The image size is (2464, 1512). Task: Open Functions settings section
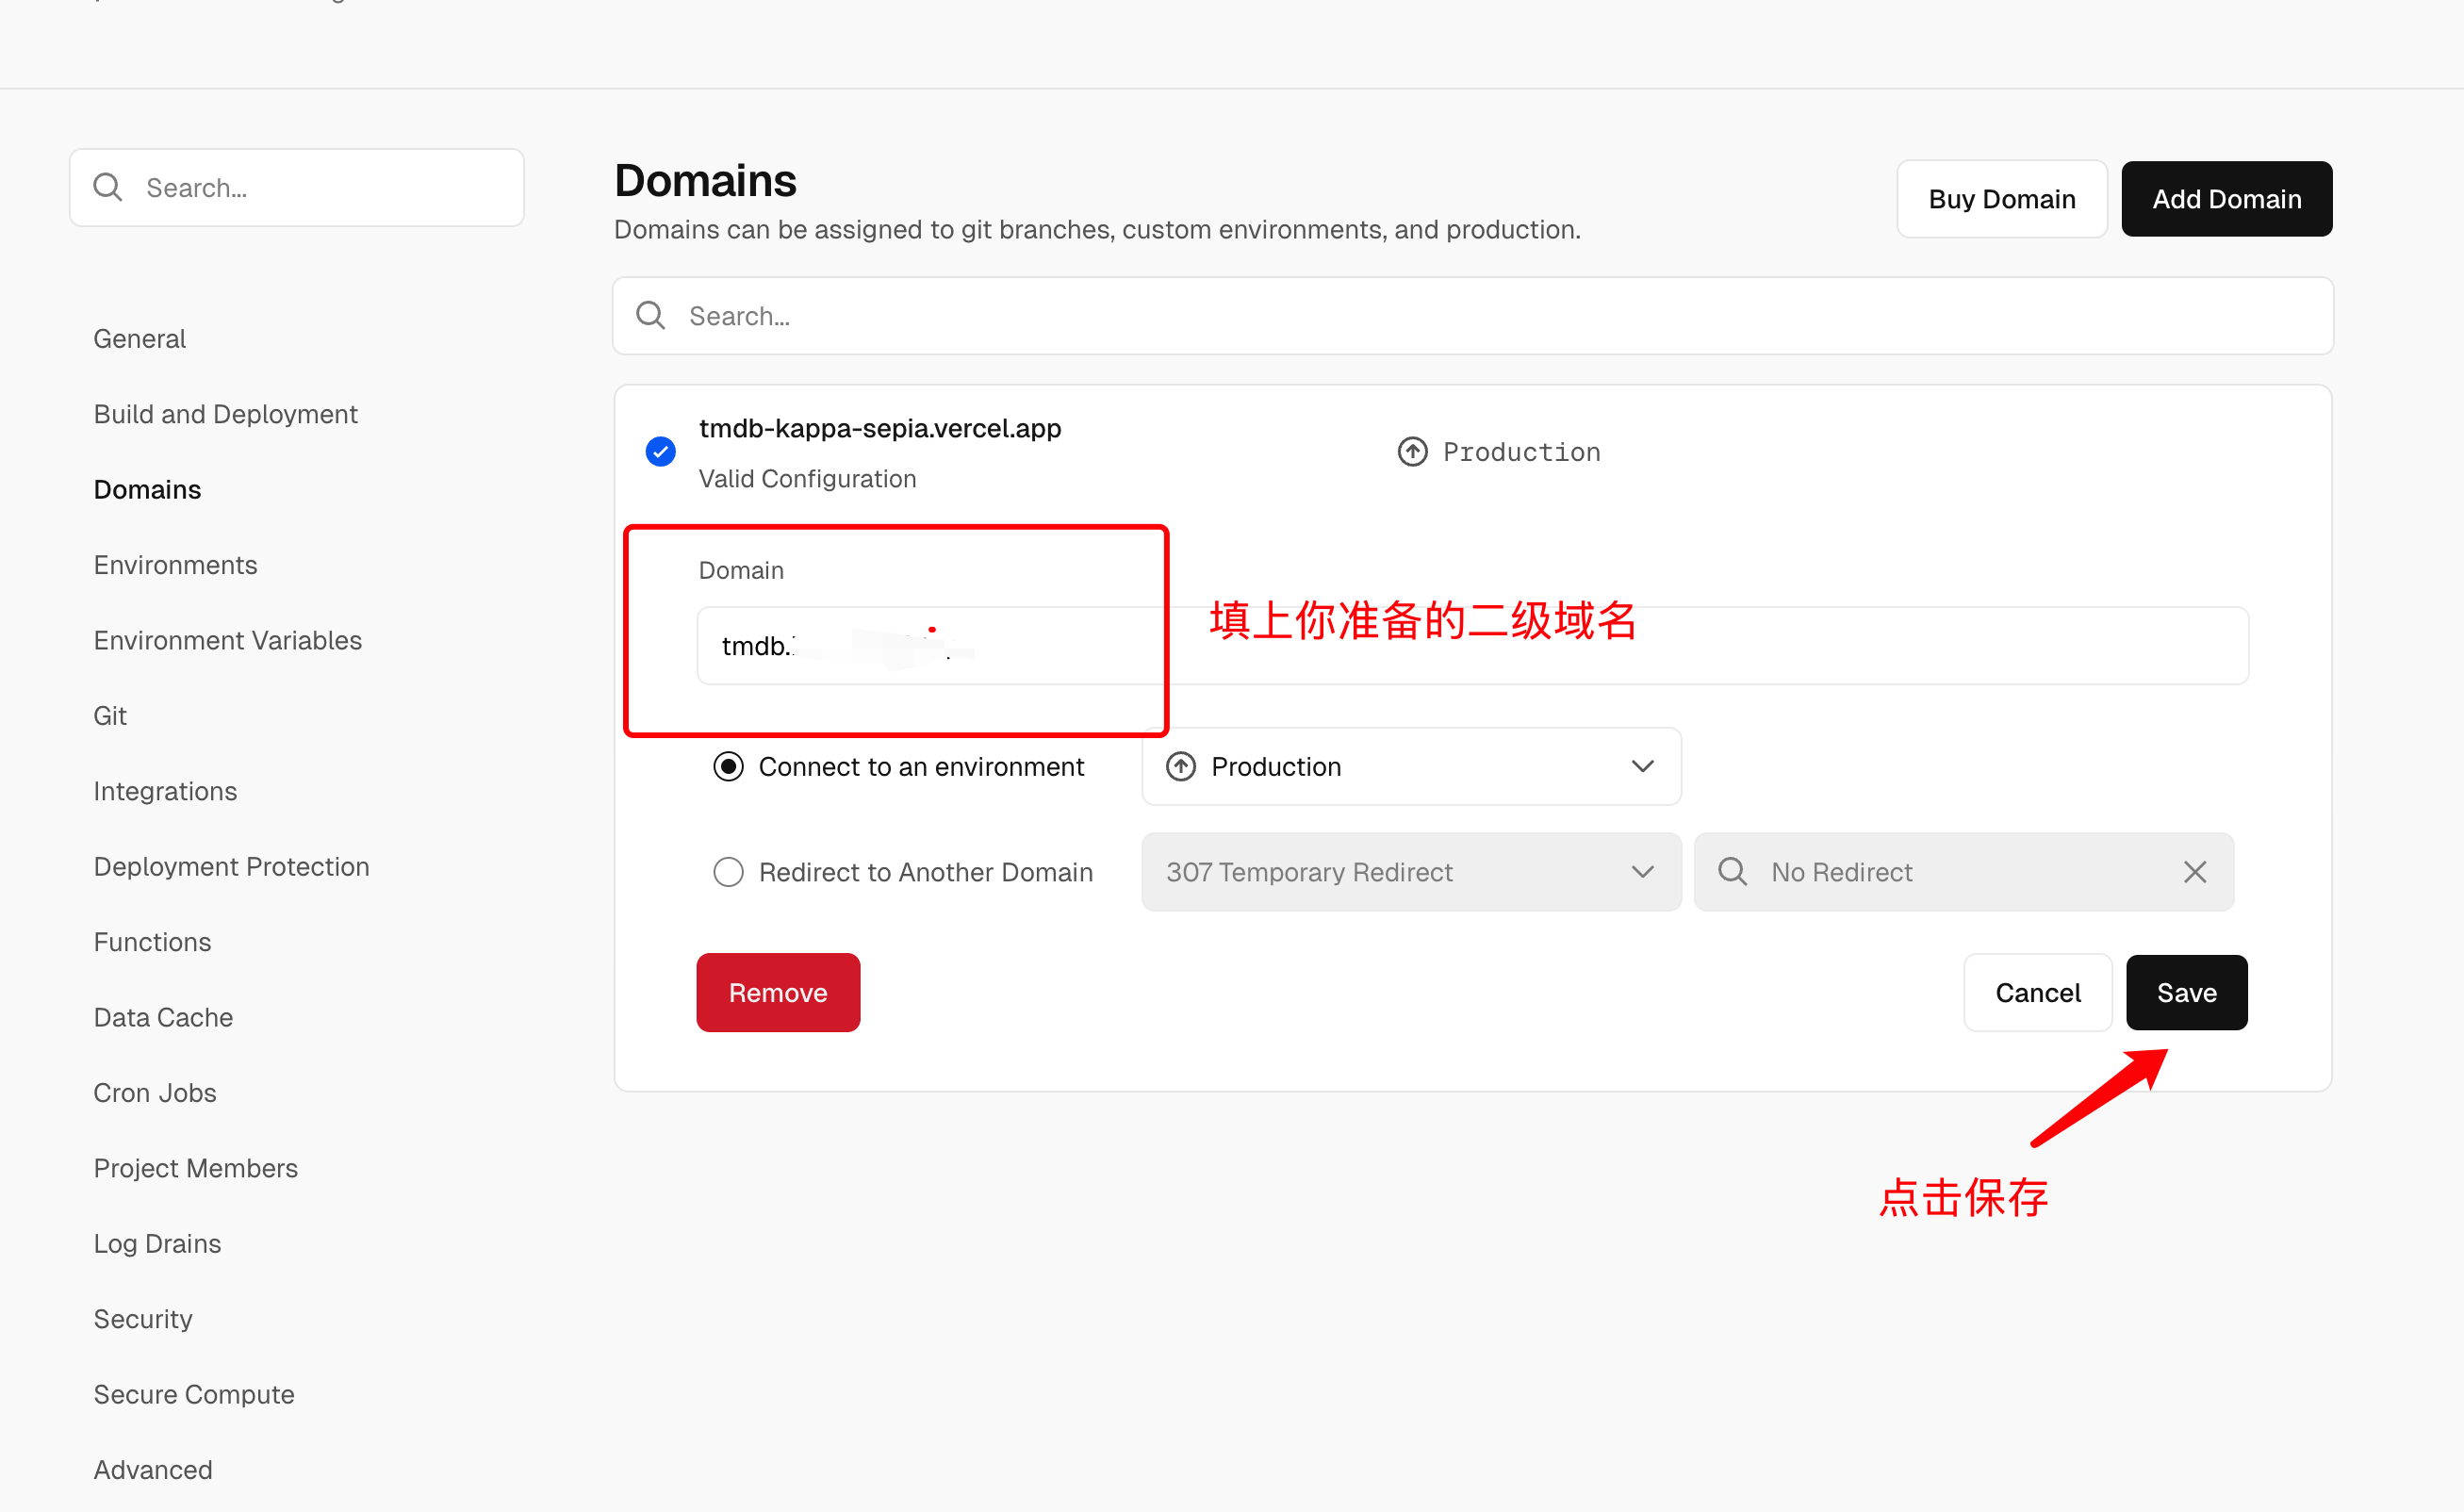[152, 942]
